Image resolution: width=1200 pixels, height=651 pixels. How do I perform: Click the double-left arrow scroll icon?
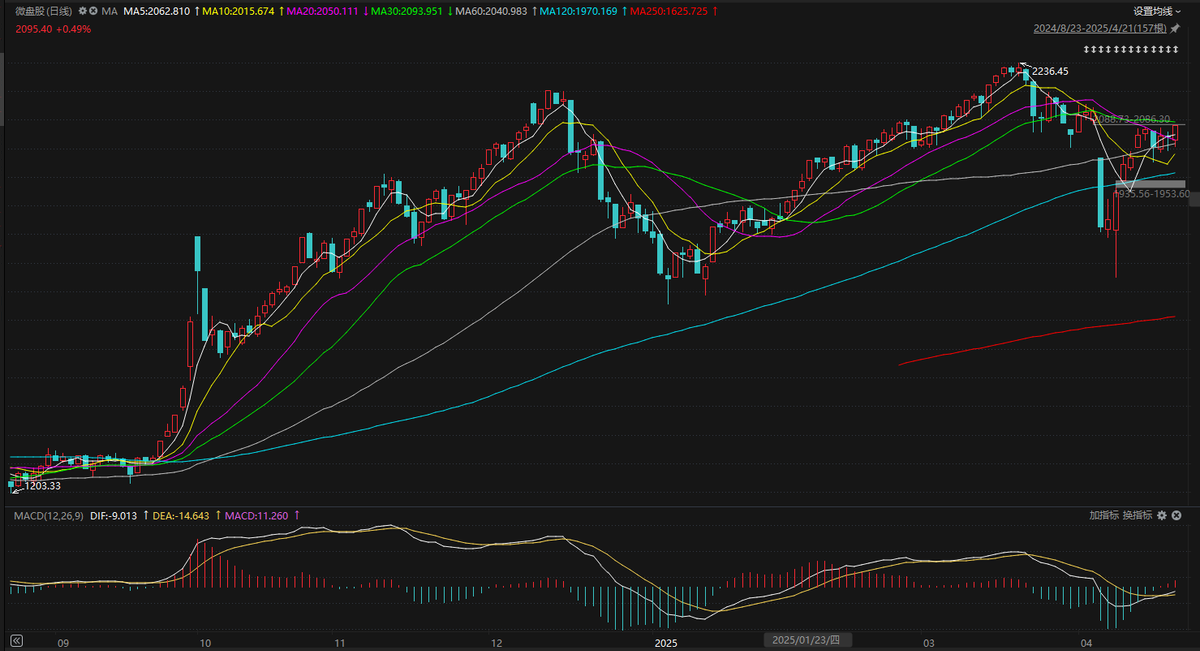16,639
